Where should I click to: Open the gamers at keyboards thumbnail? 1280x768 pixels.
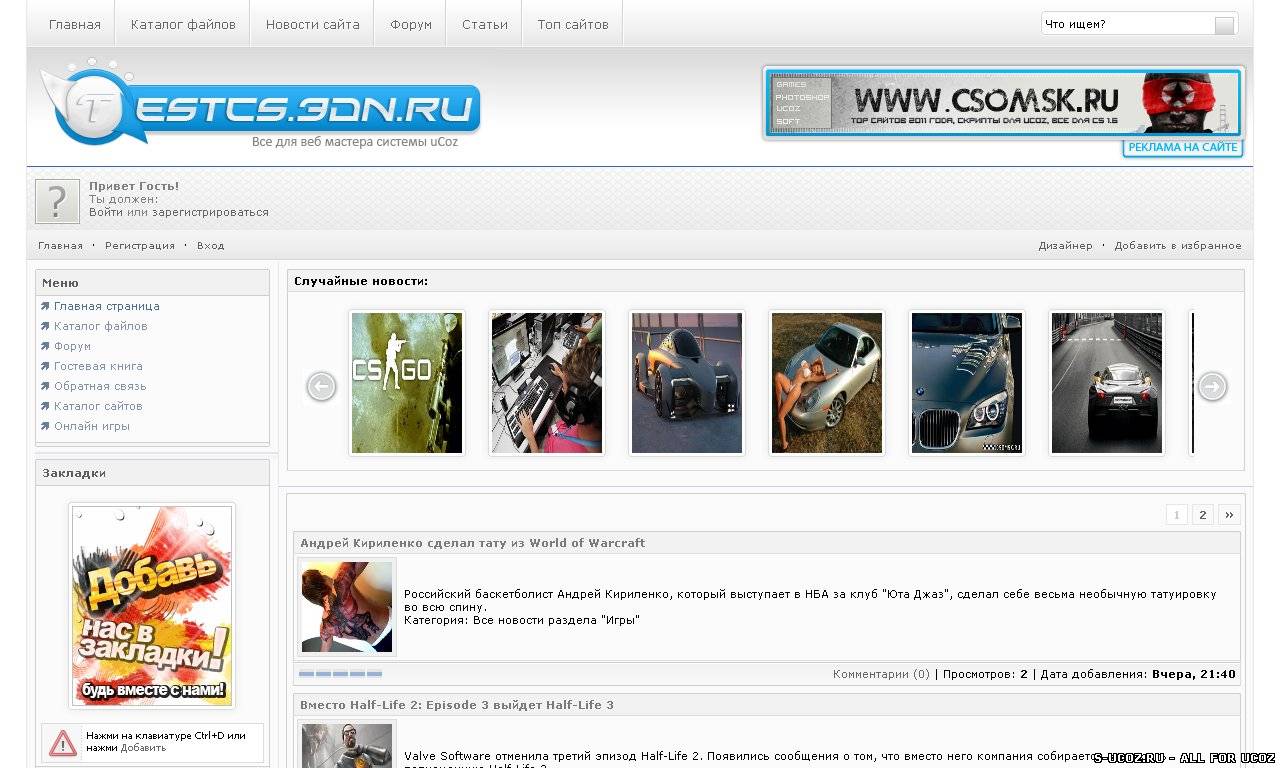pos(547,383)
